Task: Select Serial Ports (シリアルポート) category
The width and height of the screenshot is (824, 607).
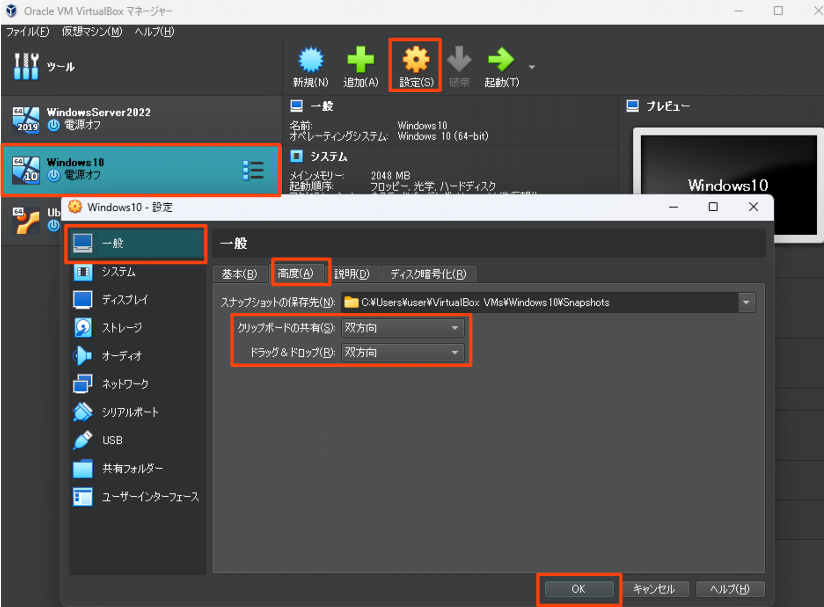Action: 136,412
